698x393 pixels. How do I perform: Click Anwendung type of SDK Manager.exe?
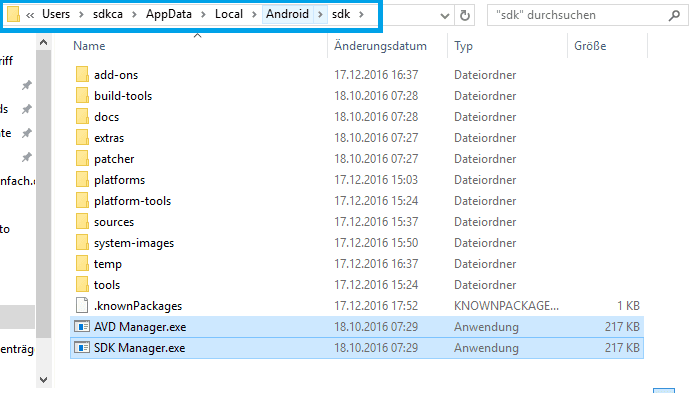point(486,348)
